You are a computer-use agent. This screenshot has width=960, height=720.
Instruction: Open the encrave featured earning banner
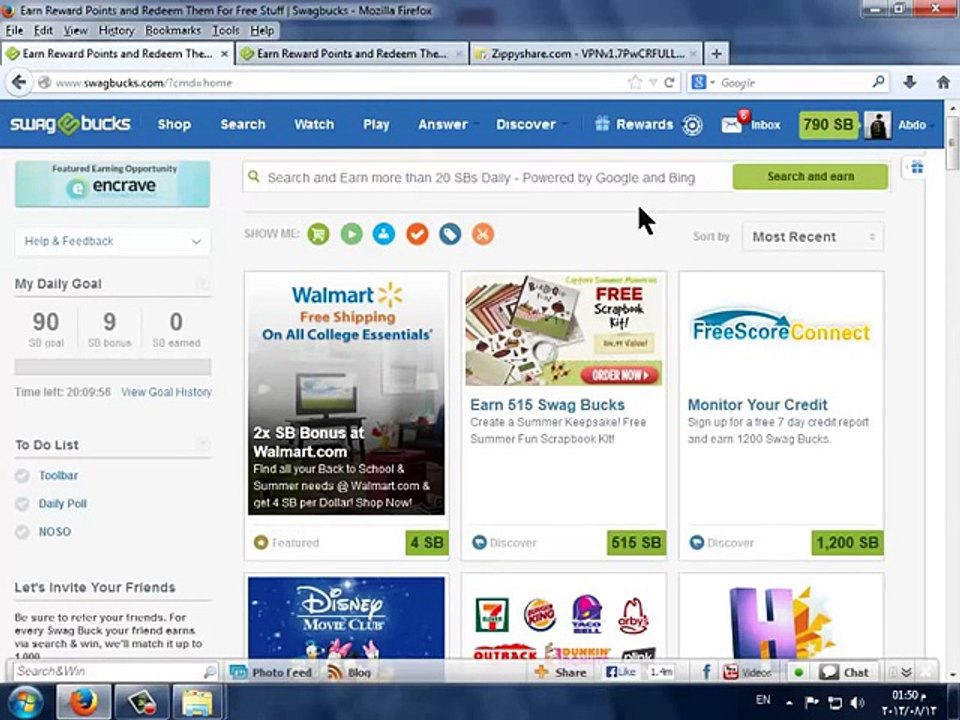click(x=113, y=184)
